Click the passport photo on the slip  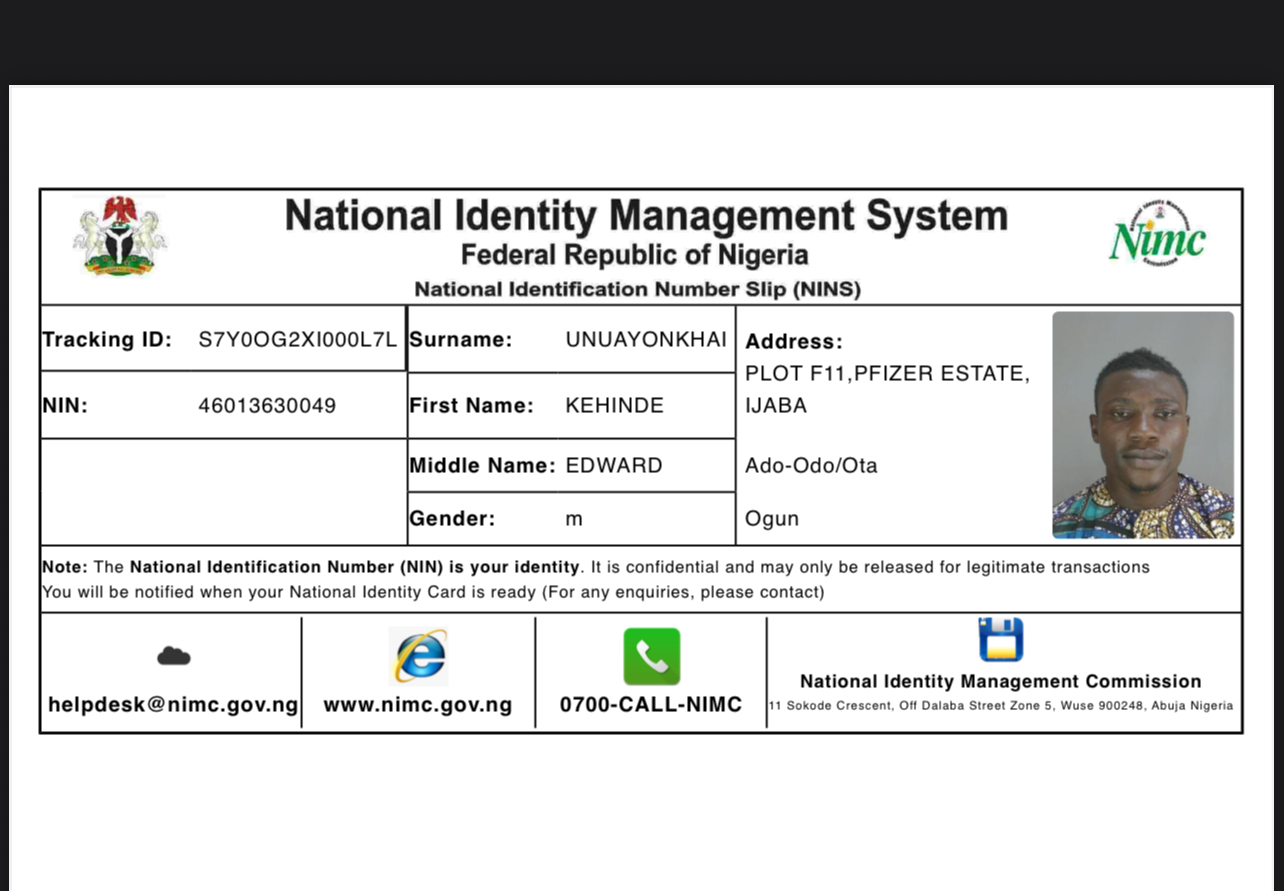[1142, 425]
